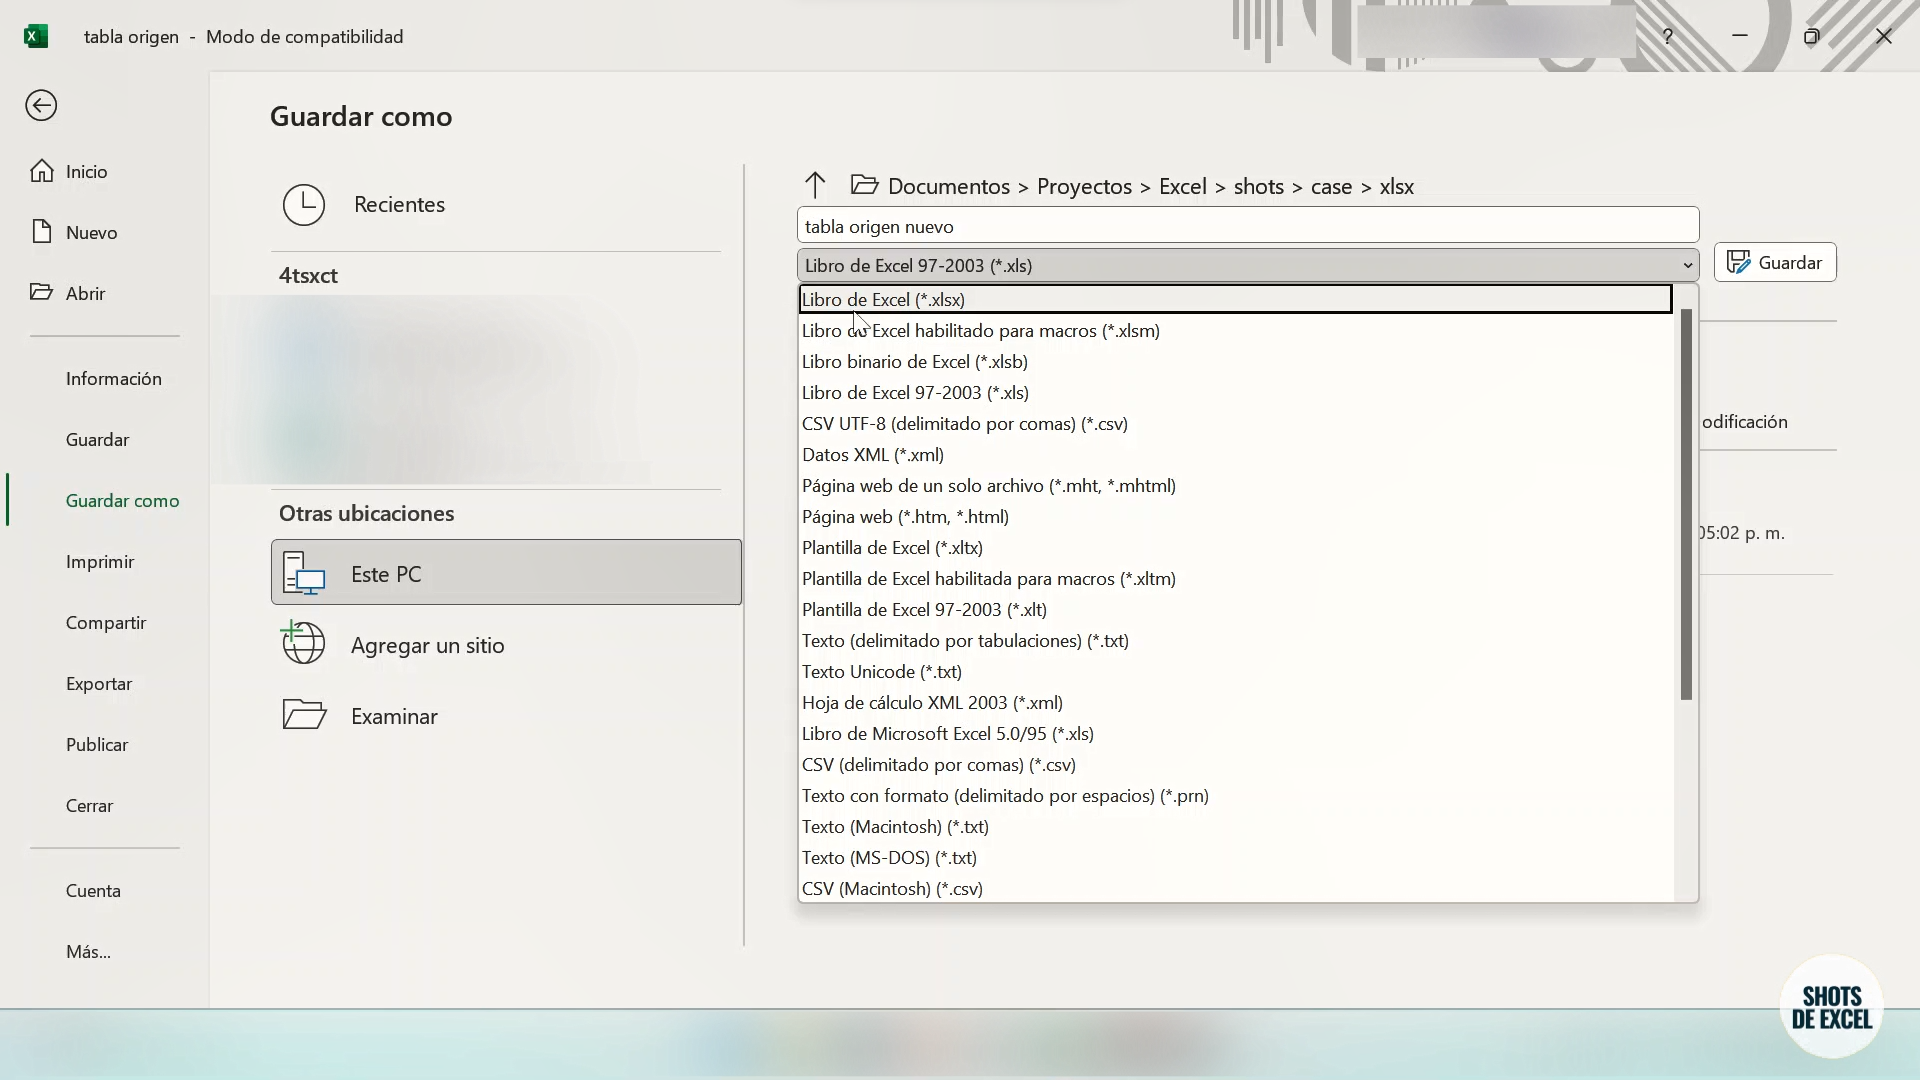Viewport: 1920px width, 1080px height.
Task: Select Datos XML (*.xml) option
Action: pyautogui.click(x=1235, y=454)
